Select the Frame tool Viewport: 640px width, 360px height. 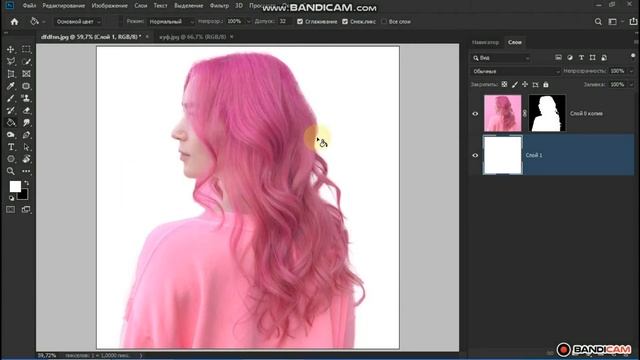tap(26, 74)
